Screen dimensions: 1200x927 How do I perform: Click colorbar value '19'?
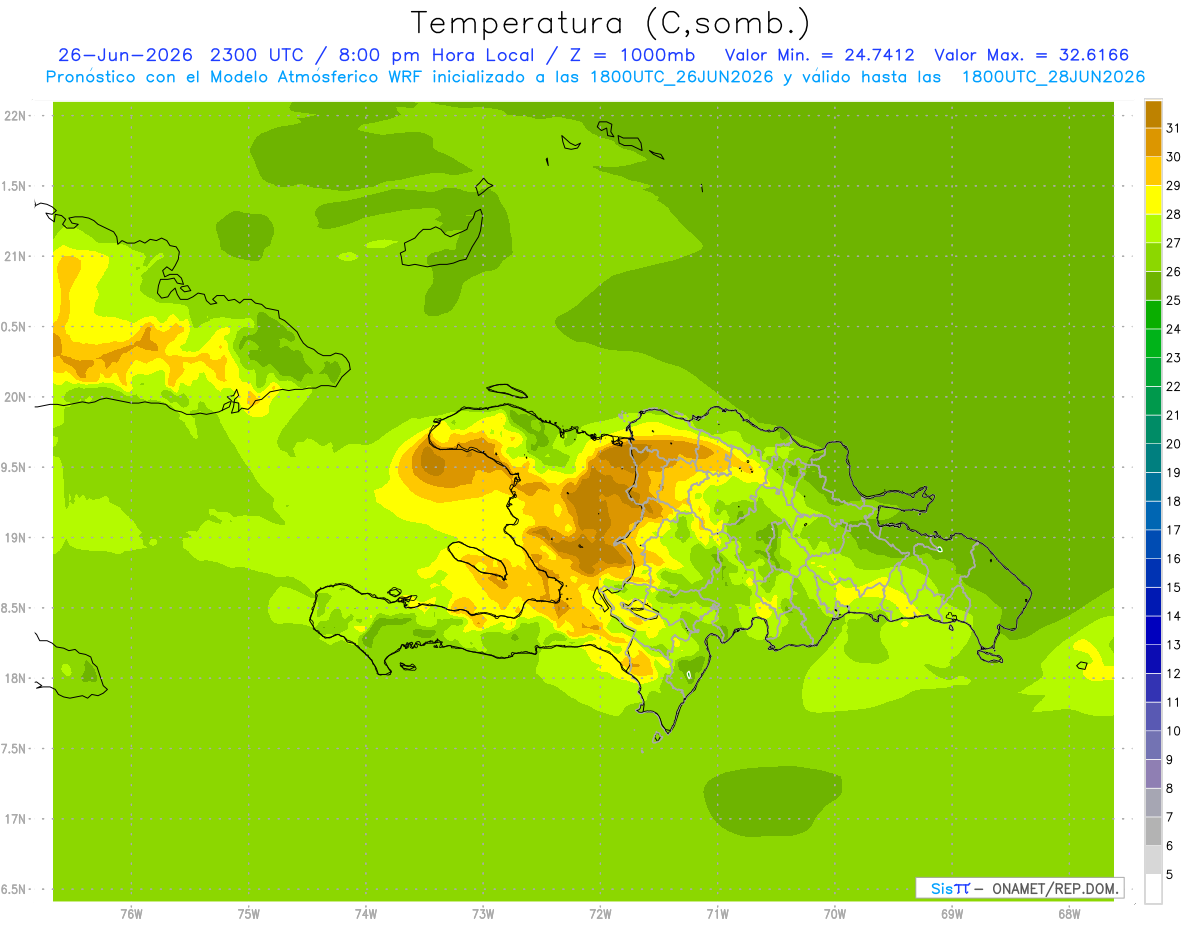[x=1174, y=472]
